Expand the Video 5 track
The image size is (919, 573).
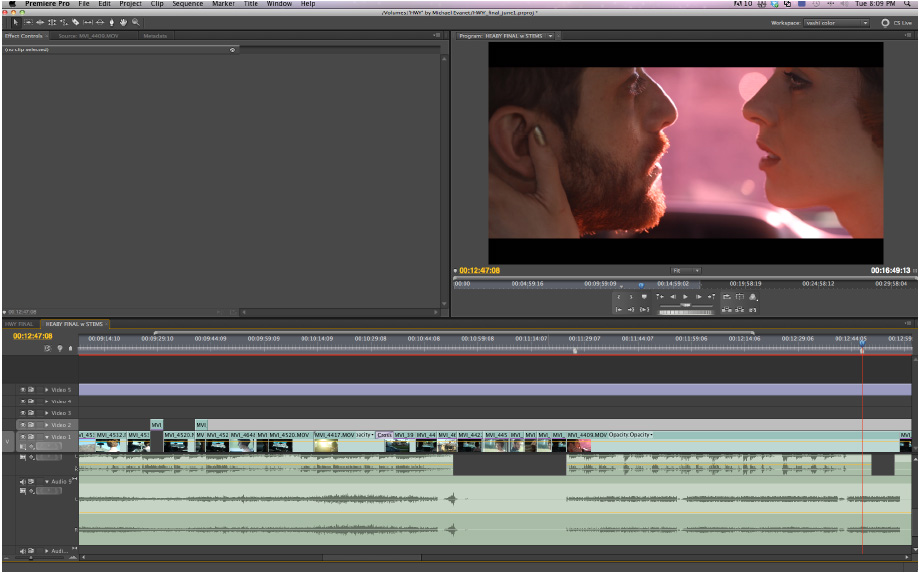click(x=46, y=390)
